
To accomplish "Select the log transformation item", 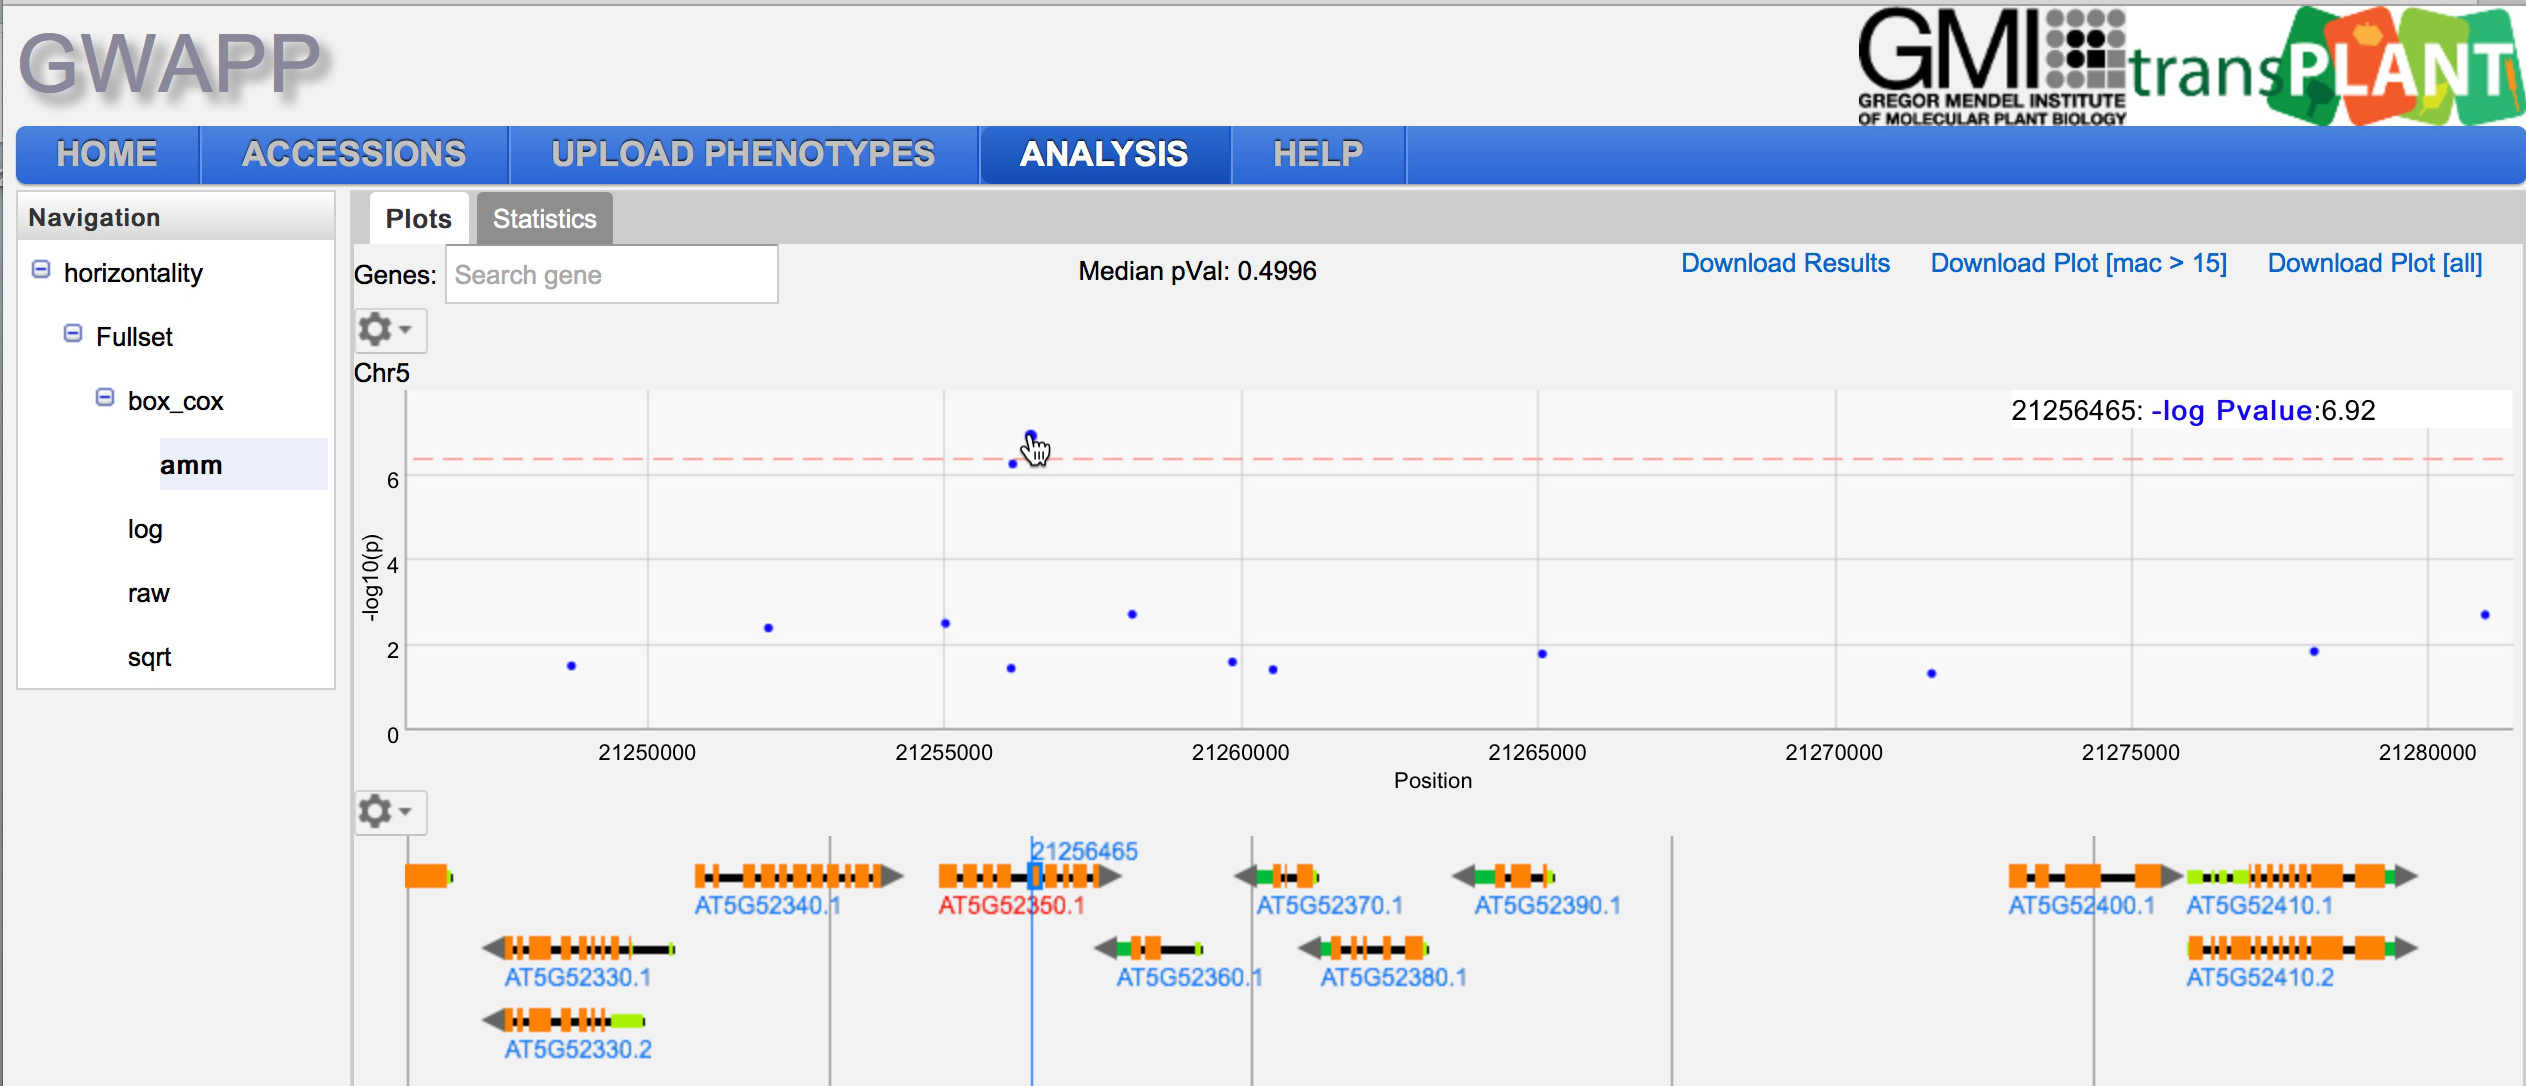I will tap(145, 529).
